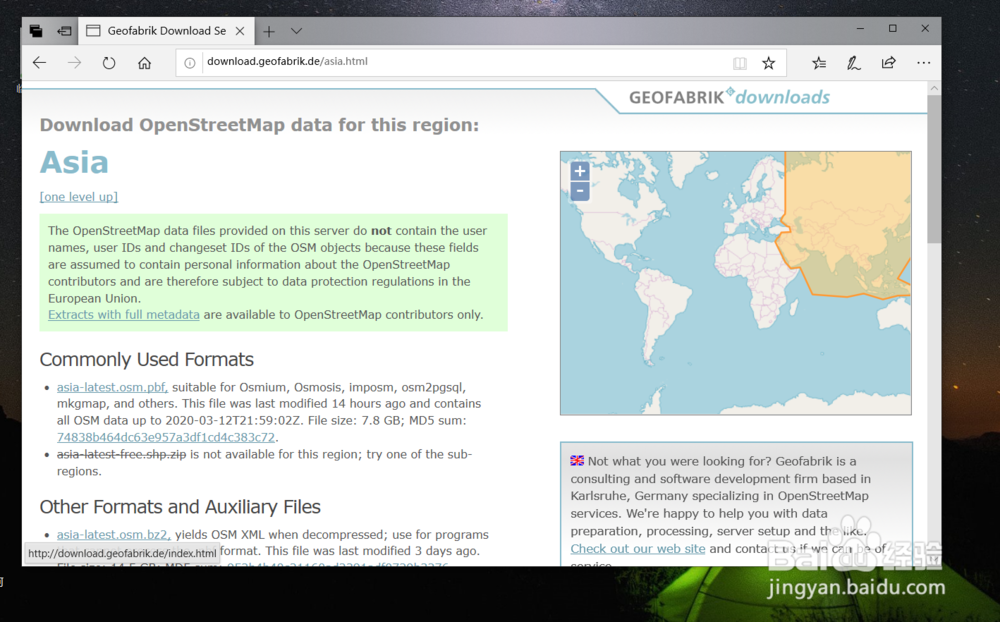Go to the browser home page

(143, 62)
